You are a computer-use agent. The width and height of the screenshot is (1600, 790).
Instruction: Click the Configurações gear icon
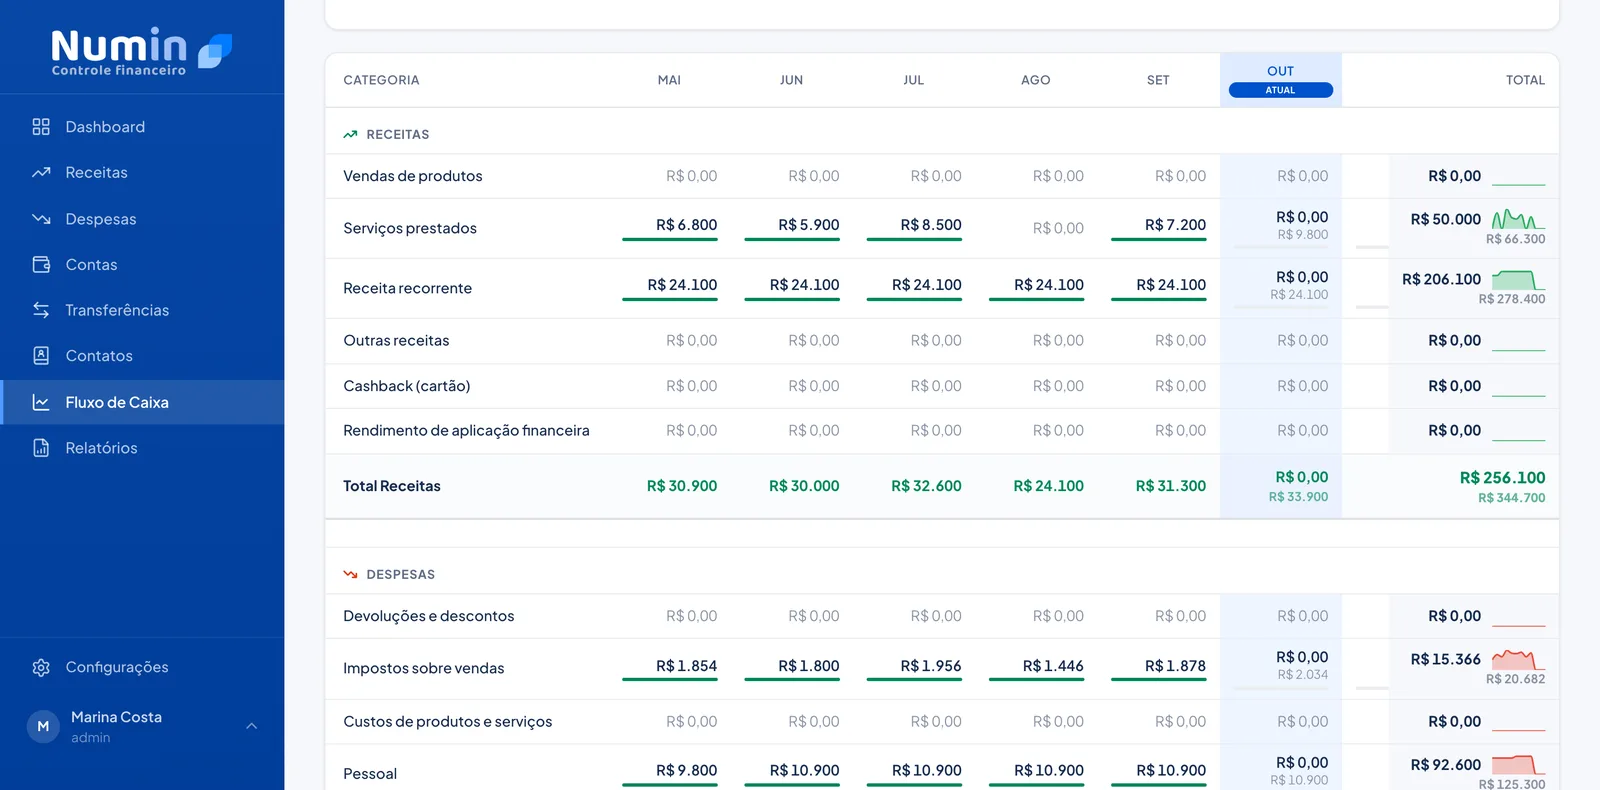[41, 667]
